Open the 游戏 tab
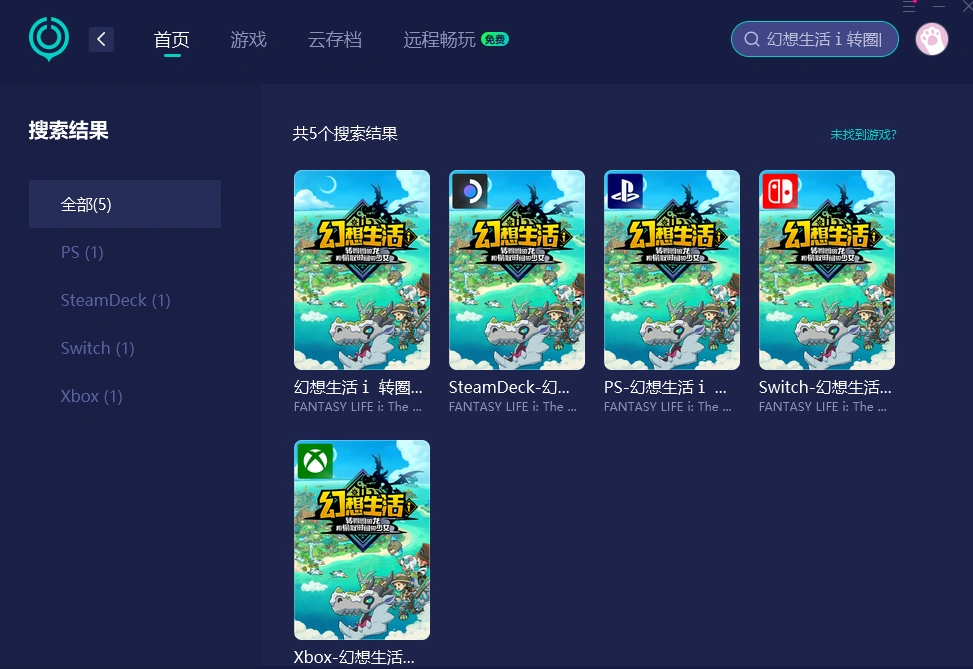 (249, 40)
